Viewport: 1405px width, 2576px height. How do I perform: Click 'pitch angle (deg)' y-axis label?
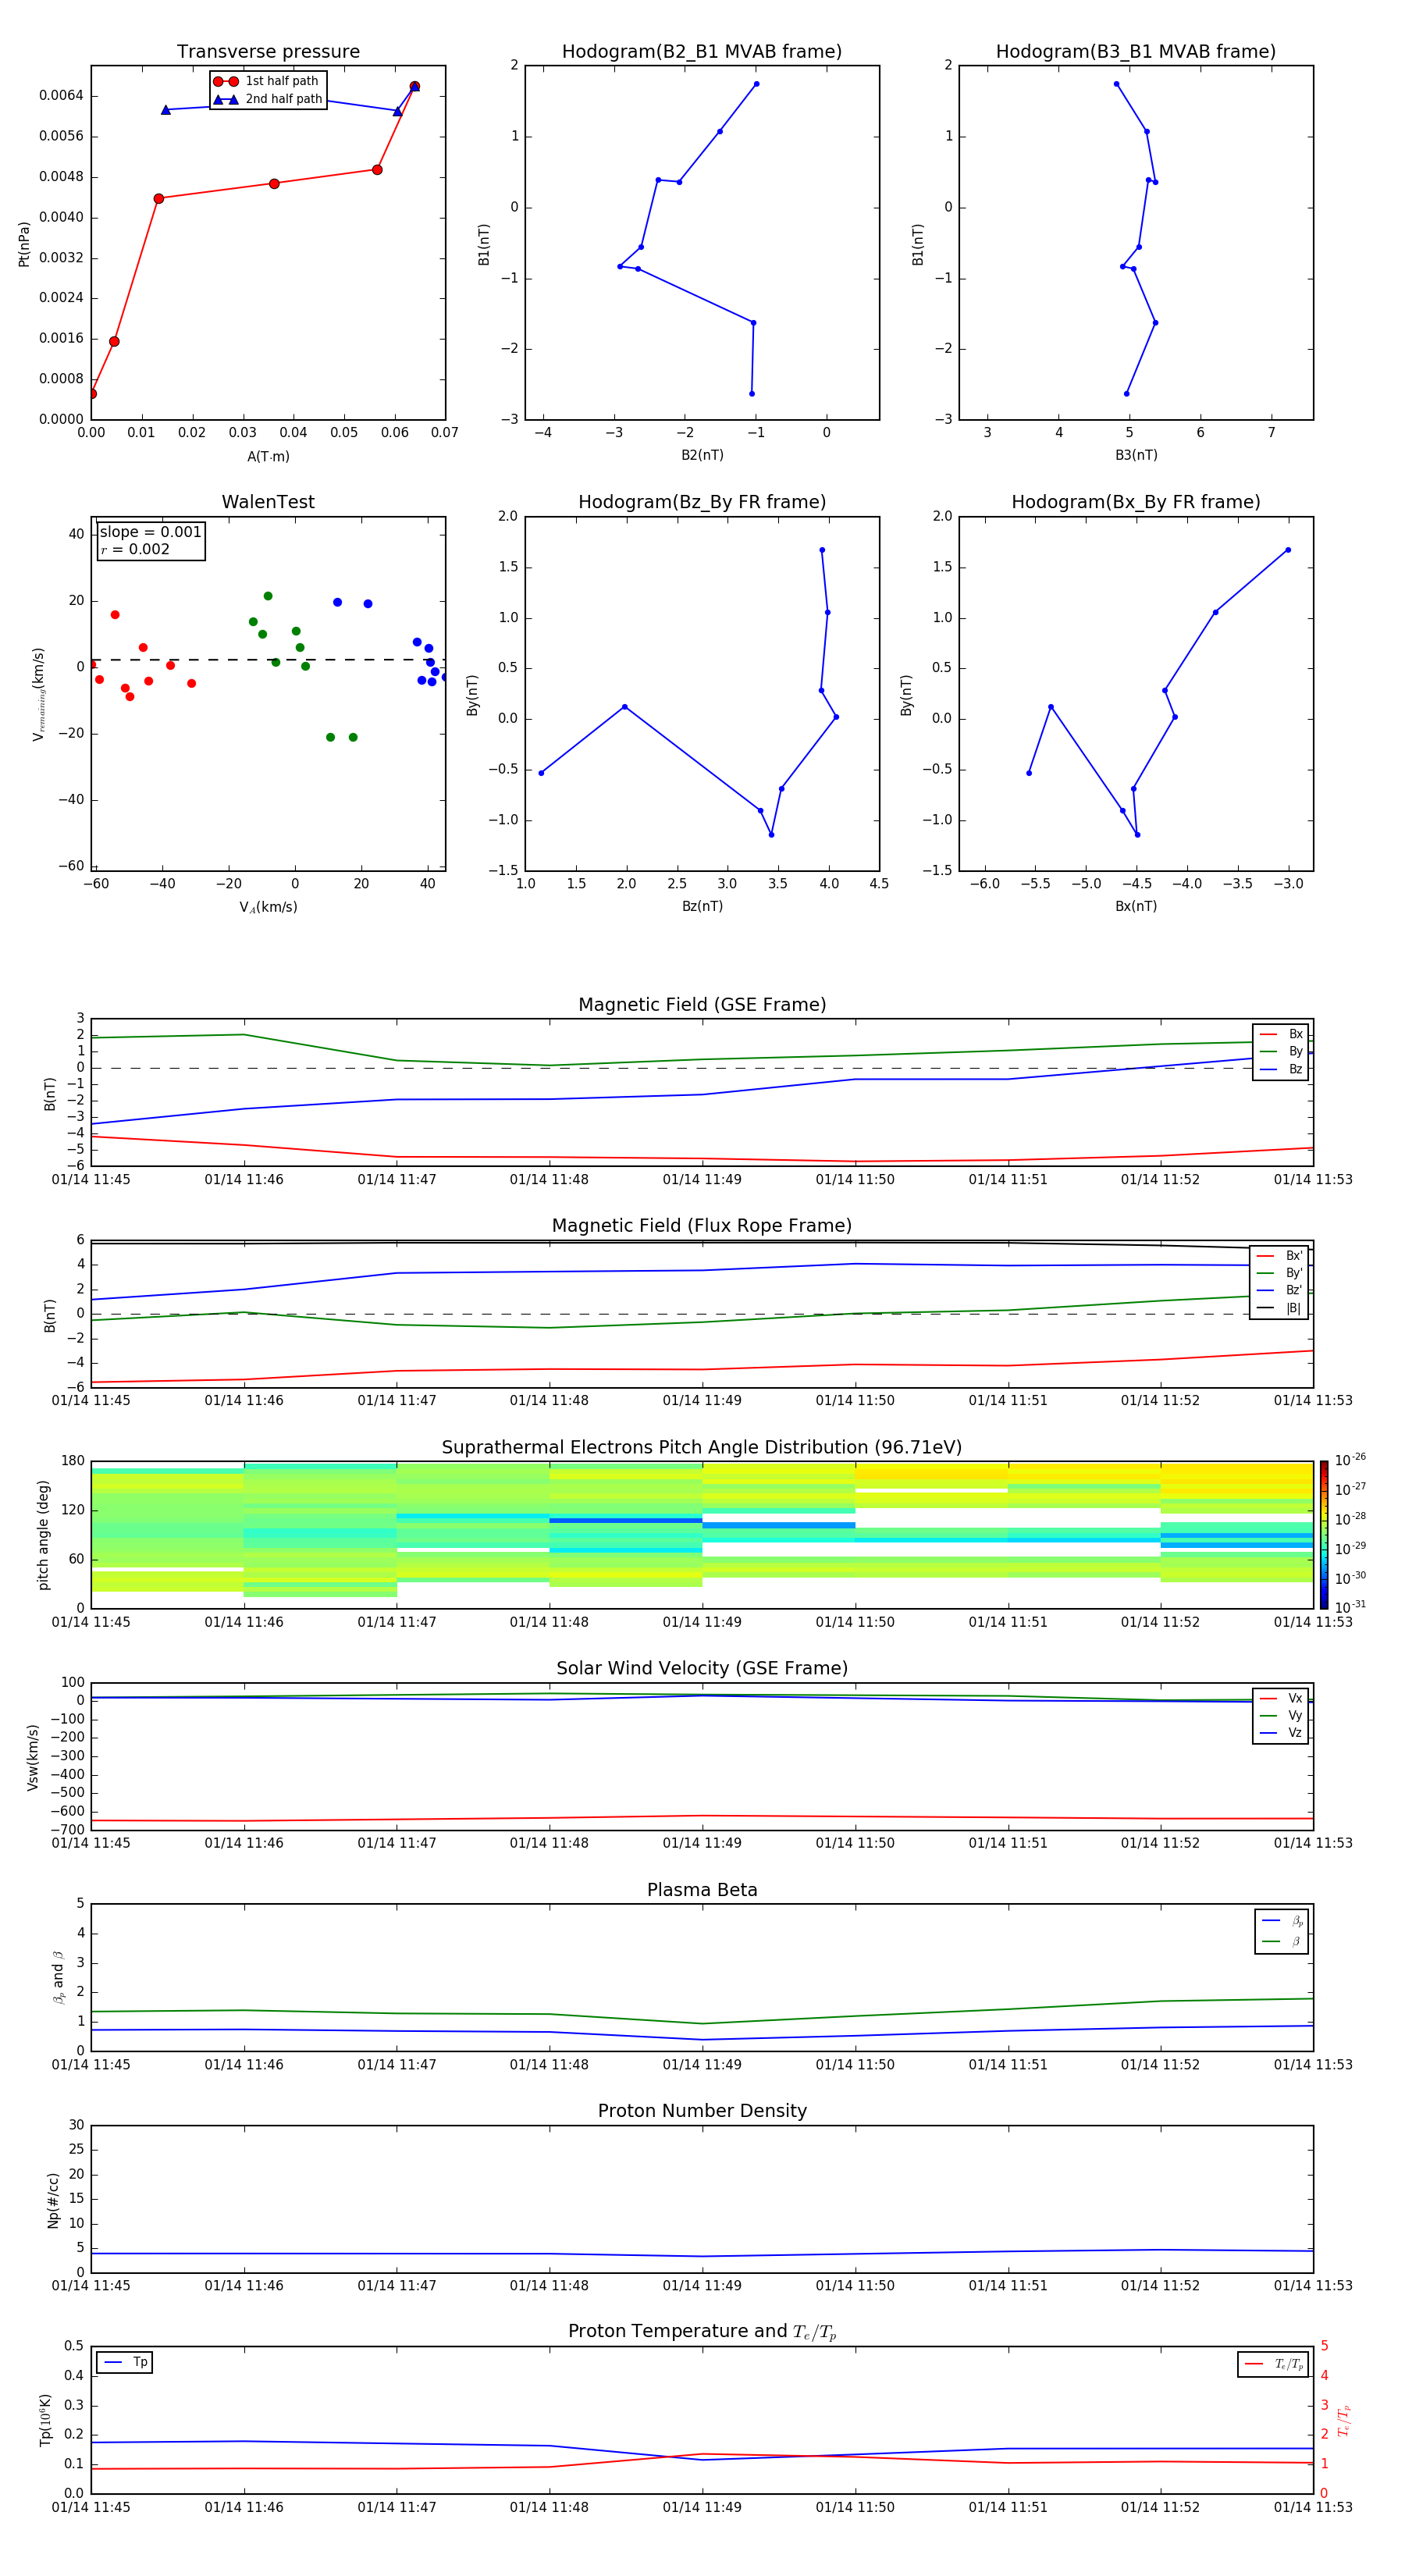tap(43, 1535)
